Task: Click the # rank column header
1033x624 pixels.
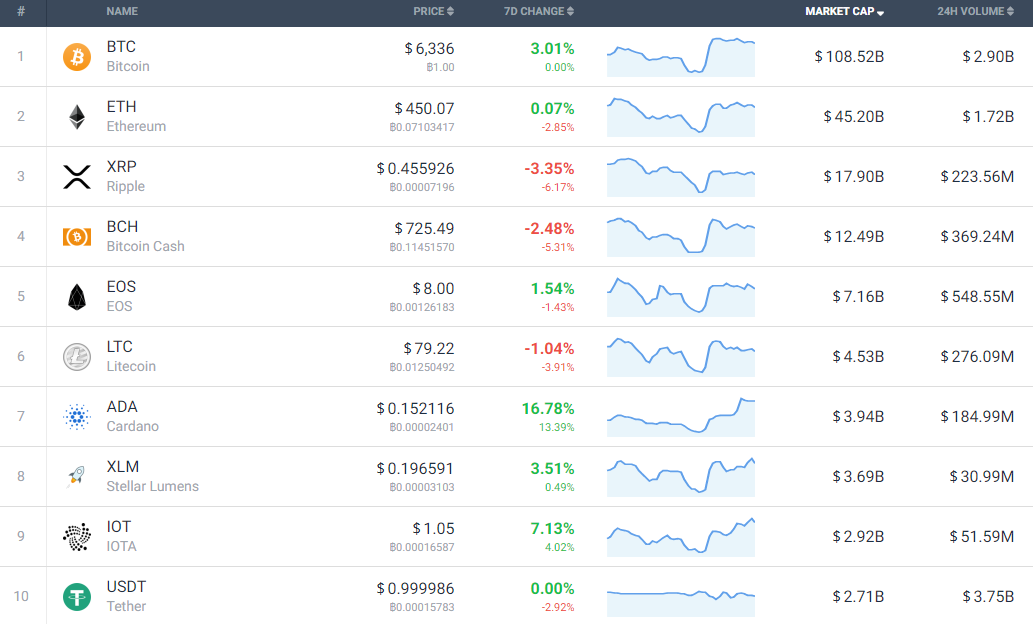Action: 21,11
